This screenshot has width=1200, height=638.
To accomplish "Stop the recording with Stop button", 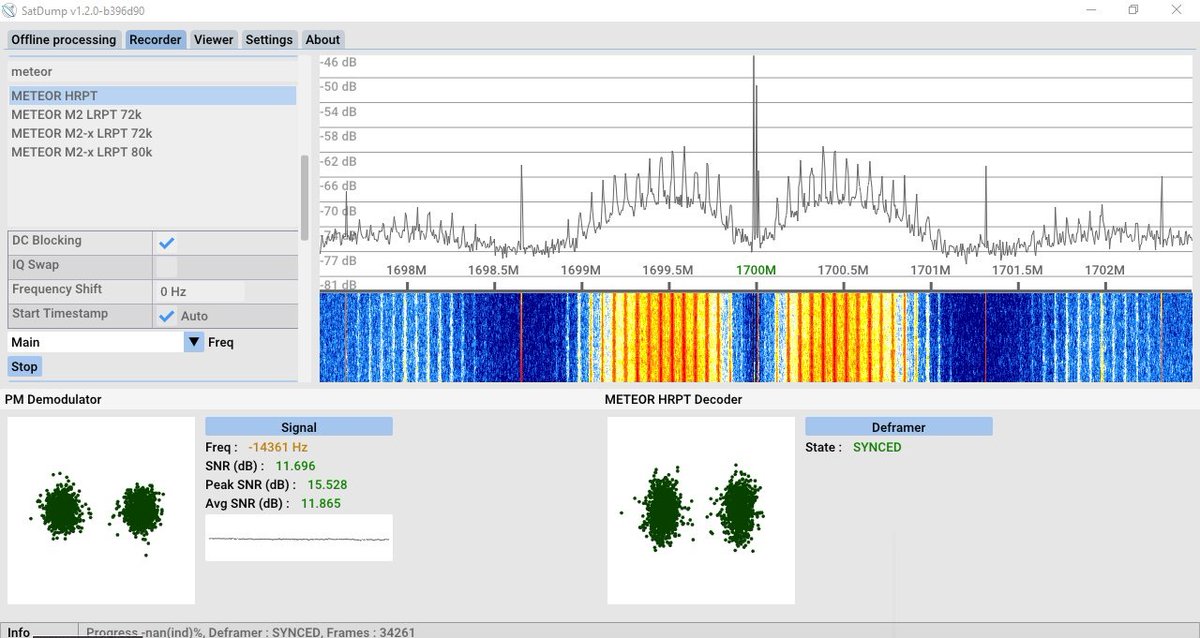I will click(24, 367).
